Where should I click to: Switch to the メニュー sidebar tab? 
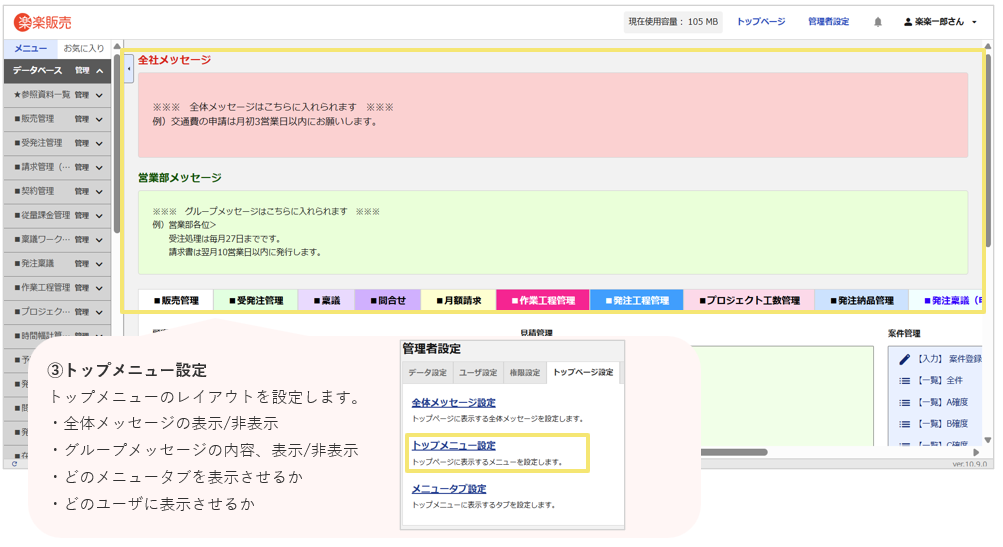click(31, 49)
